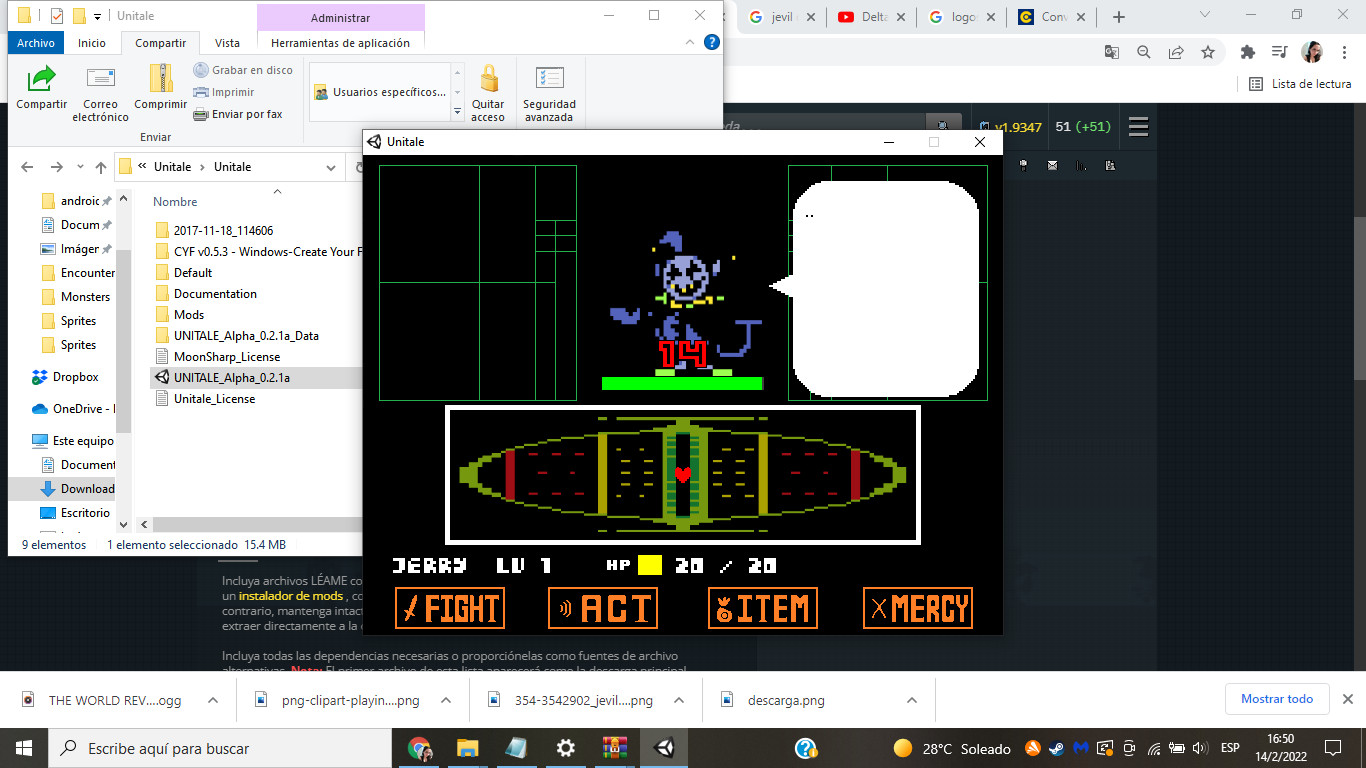Open Quick Access Toolbar customize dropdown arrow

(x=97, y=16)
